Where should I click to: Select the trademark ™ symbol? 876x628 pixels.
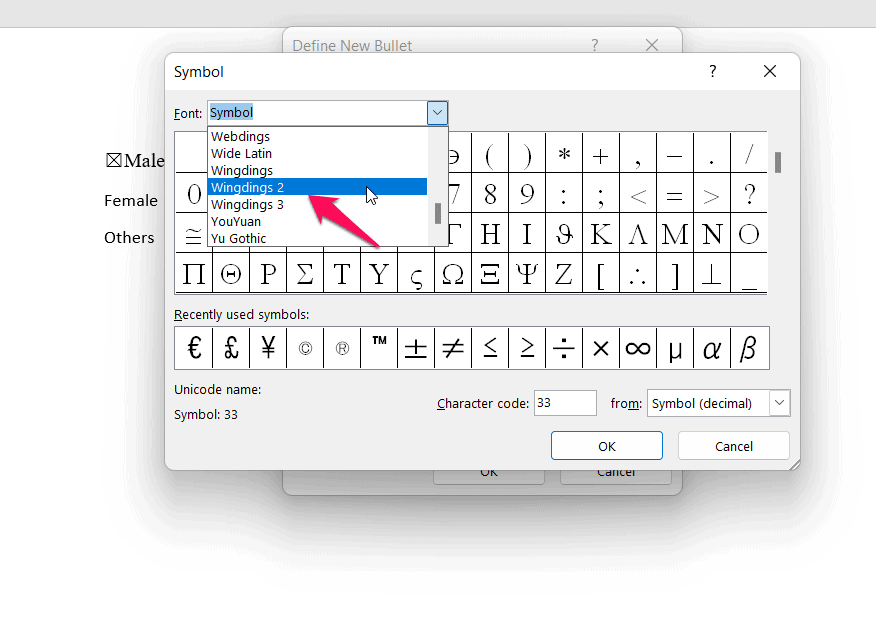click(379, 348)
